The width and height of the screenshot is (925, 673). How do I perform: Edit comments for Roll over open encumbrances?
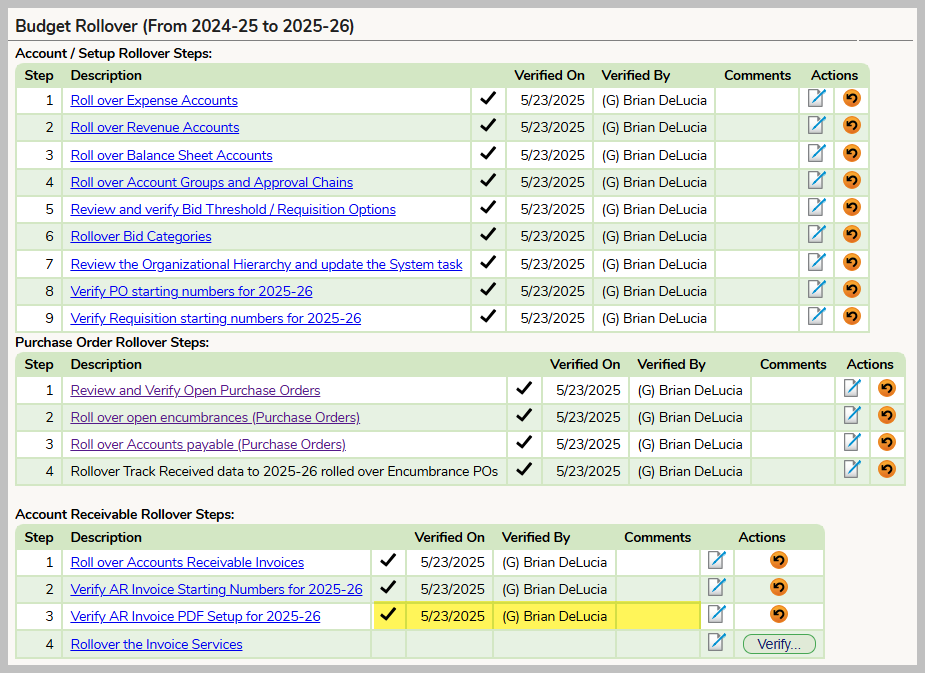[852, 416]
